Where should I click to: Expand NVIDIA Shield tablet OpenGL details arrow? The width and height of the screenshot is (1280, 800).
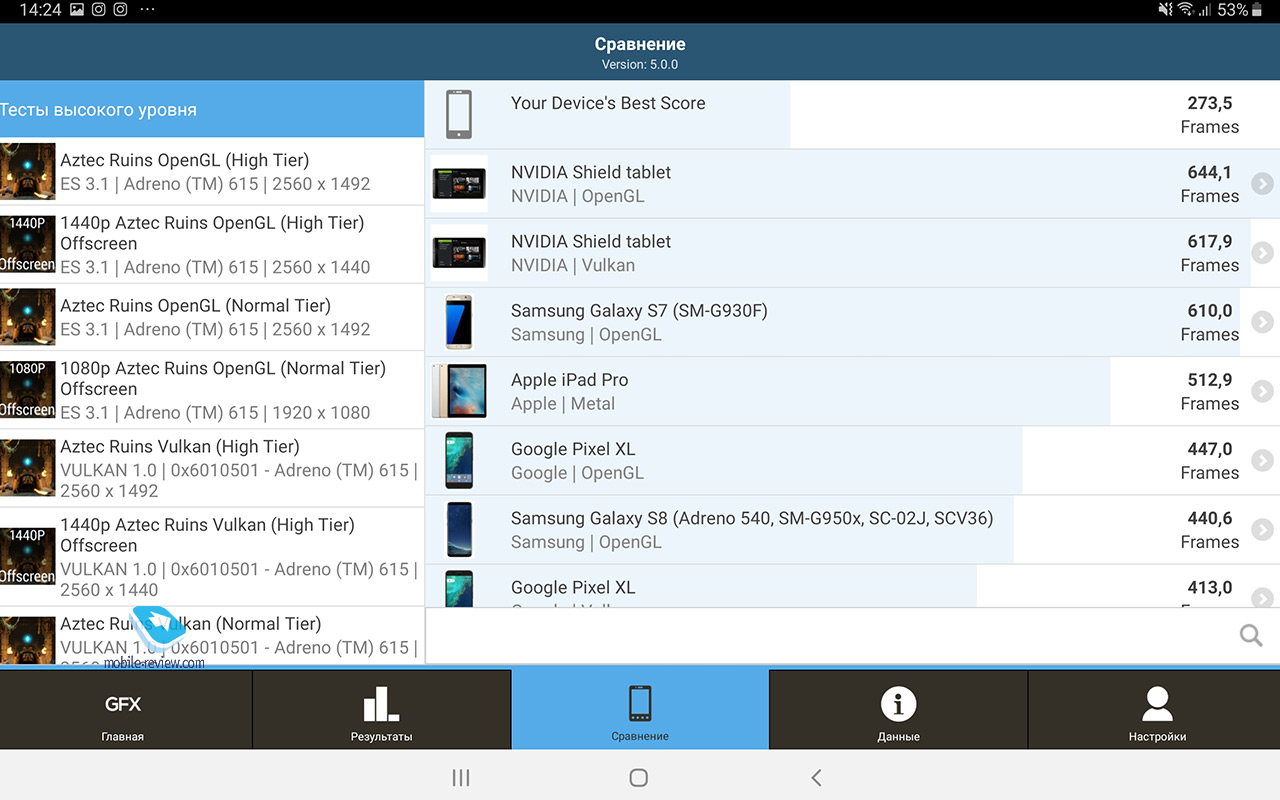tap(1262, 184)
